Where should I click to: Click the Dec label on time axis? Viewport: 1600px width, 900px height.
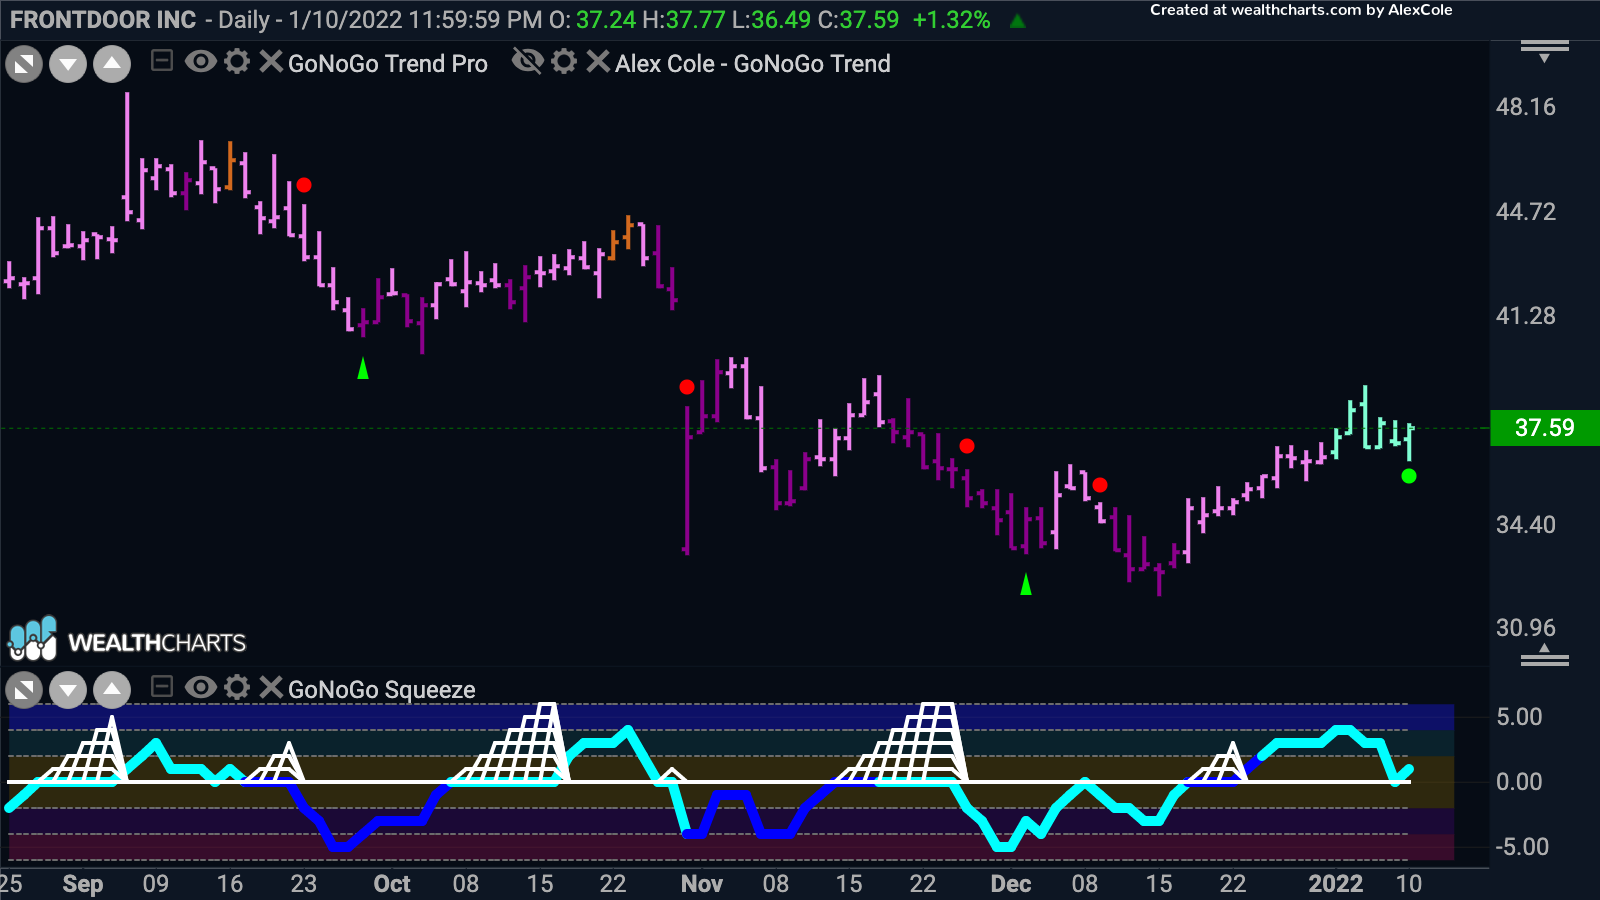1011,884
